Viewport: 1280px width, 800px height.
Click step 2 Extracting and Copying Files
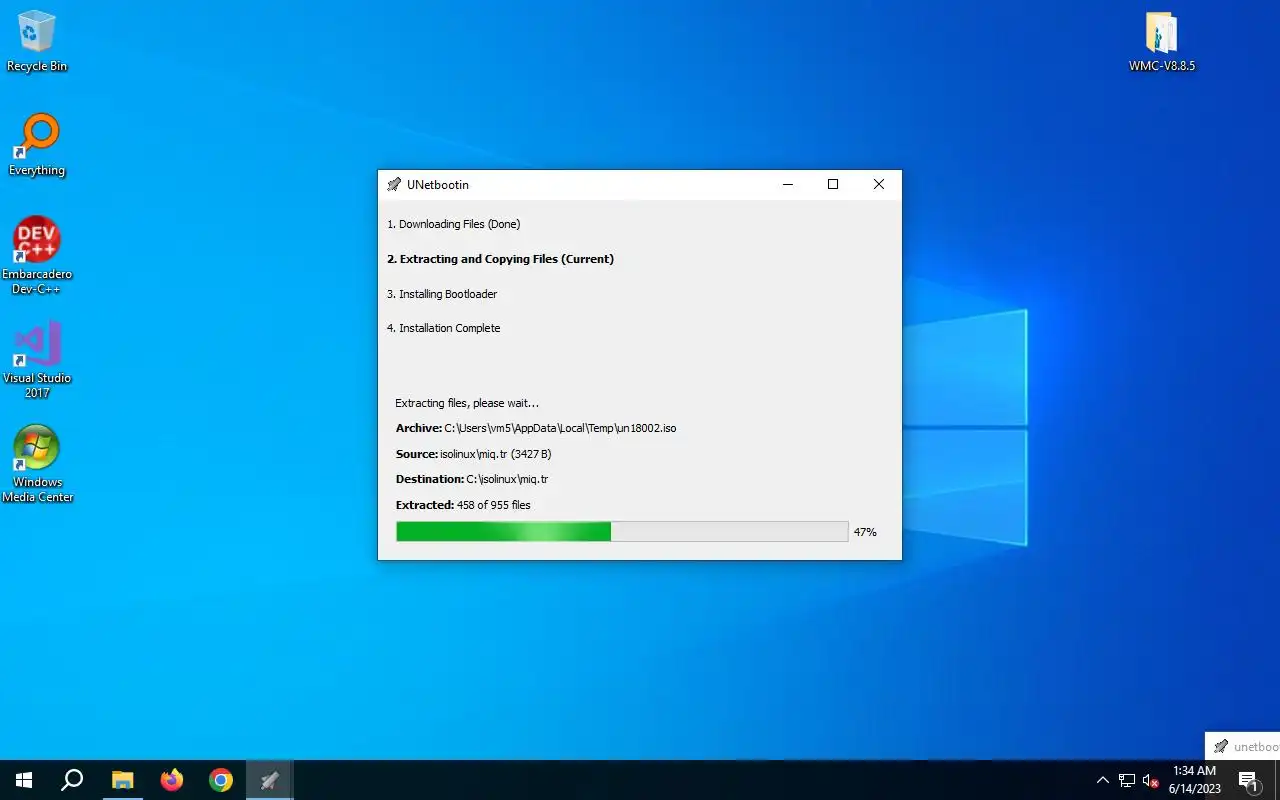point(501,259)
